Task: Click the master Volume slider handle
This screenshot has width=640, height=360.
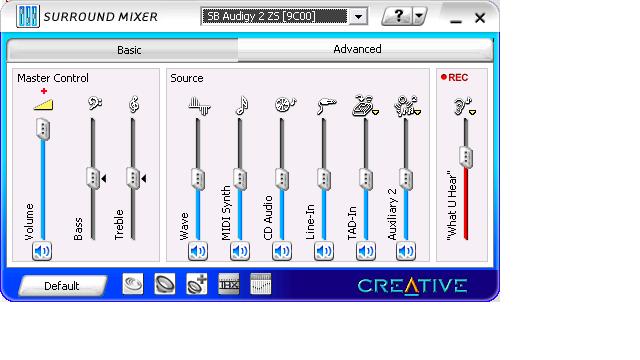Action: pos(43,129)
